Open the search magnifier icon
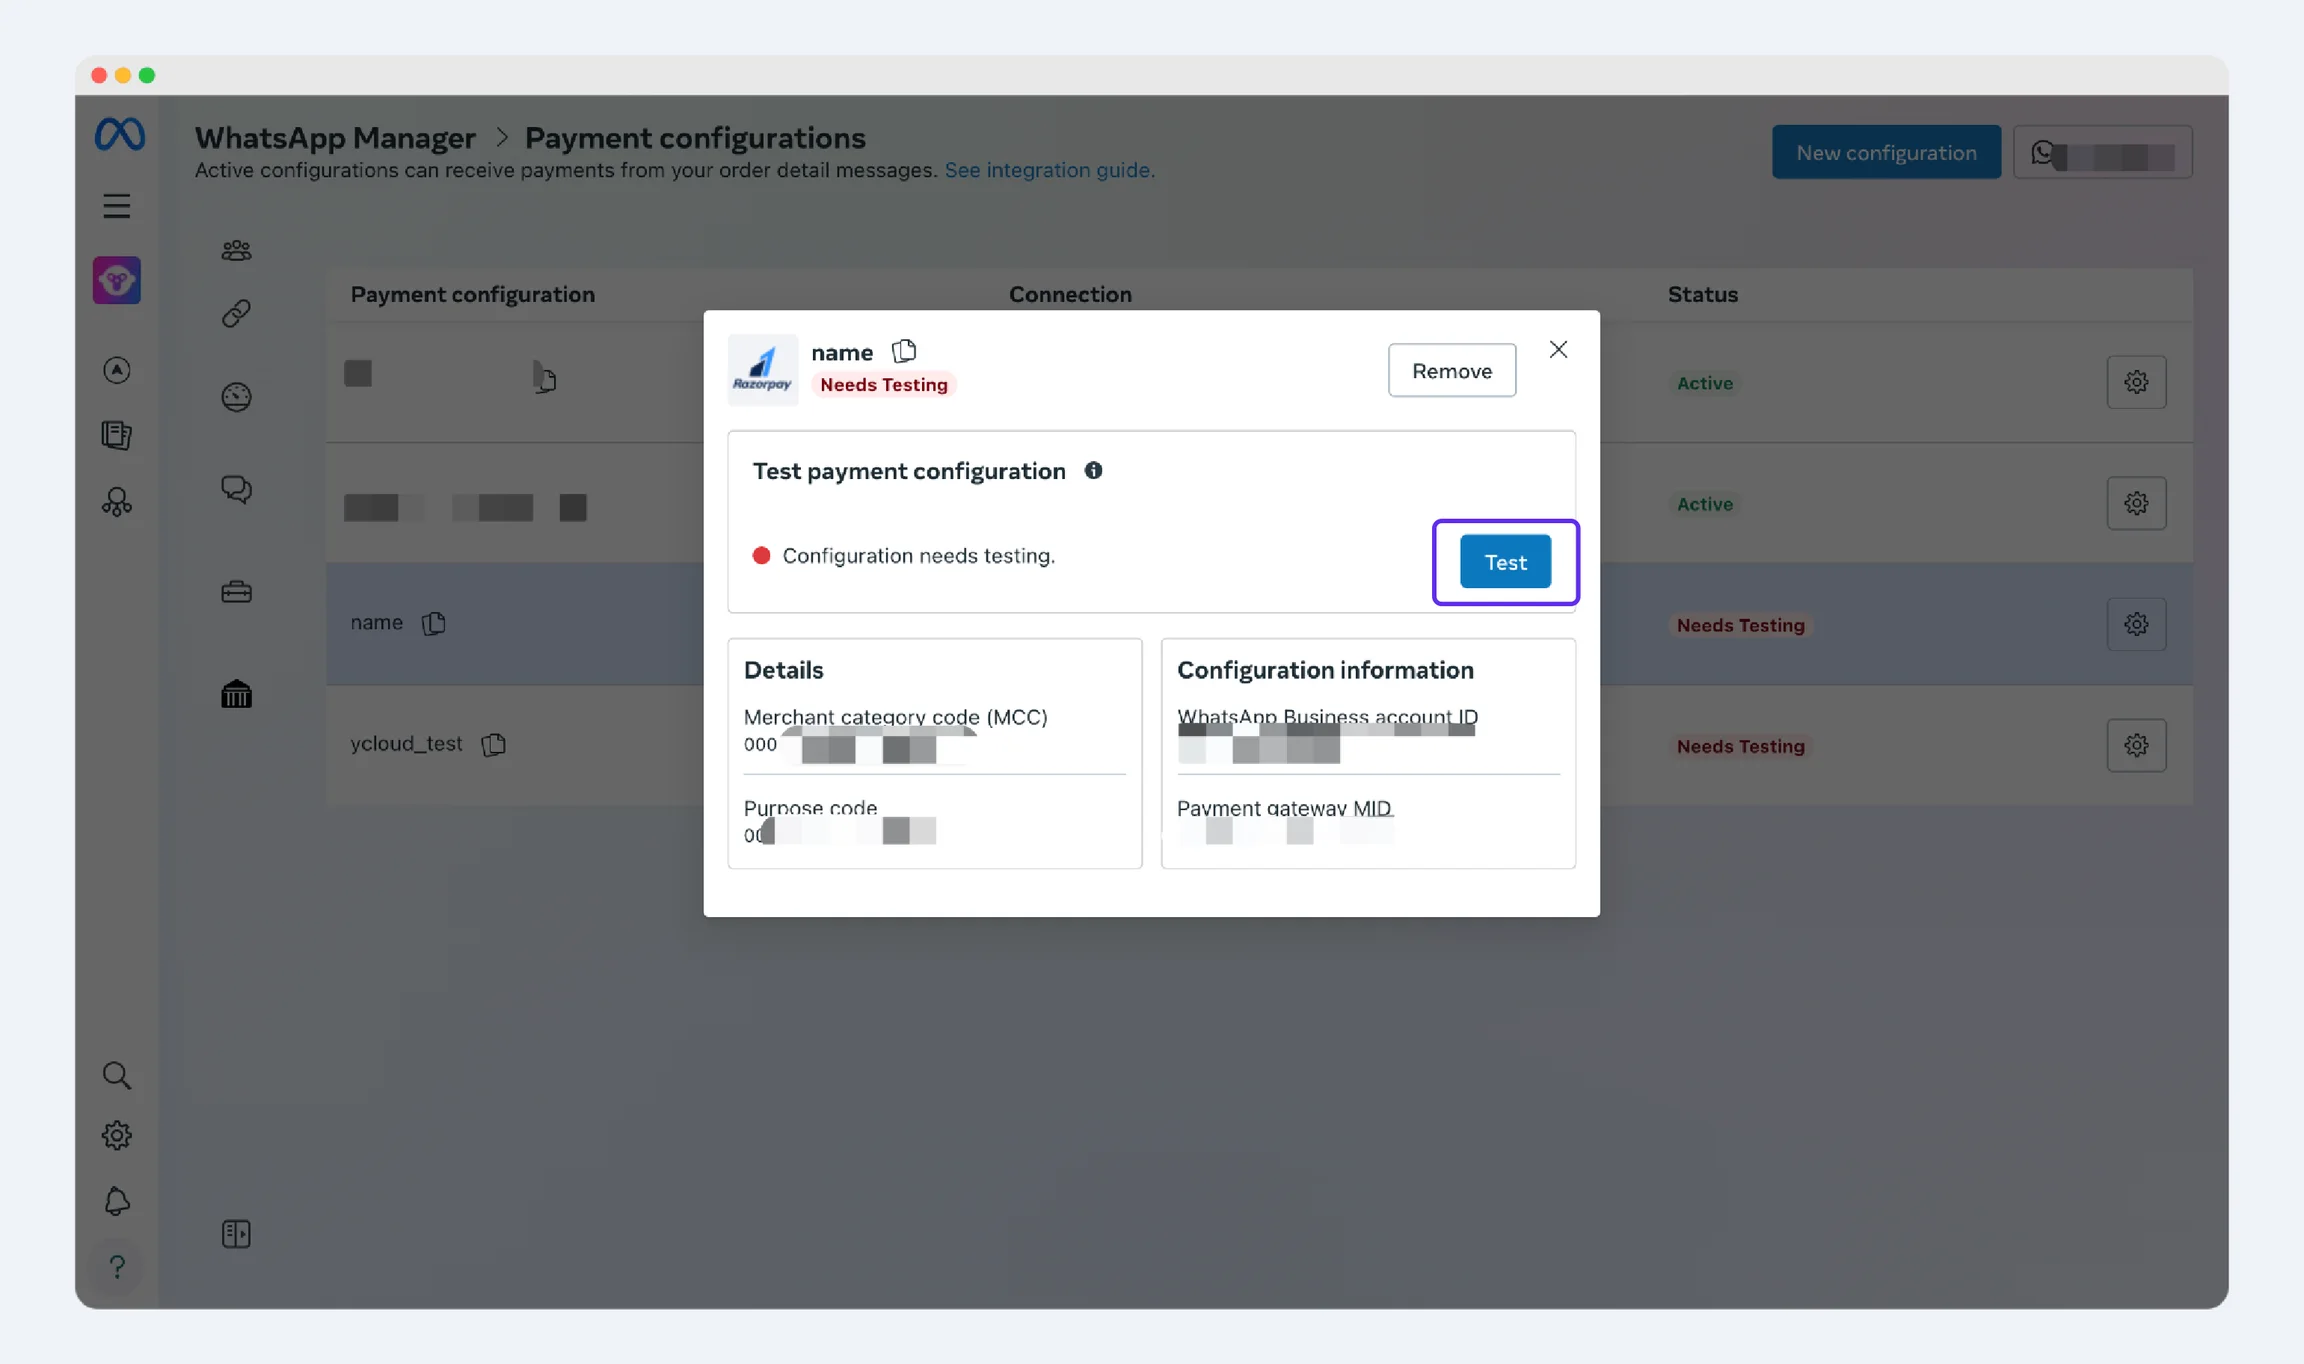2304x1364 pixels. point(117,1075)
